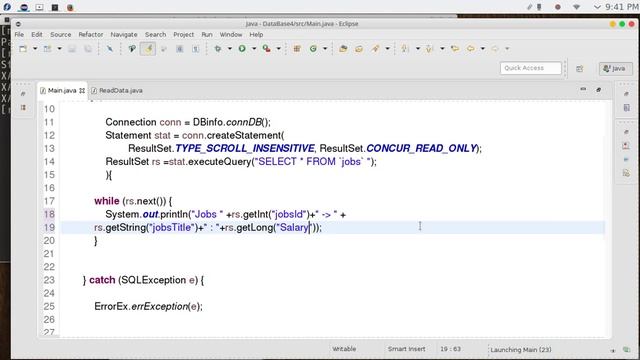Click the Save toolbar icon
Screen dimensions: 640x360
tap(72, 49)
